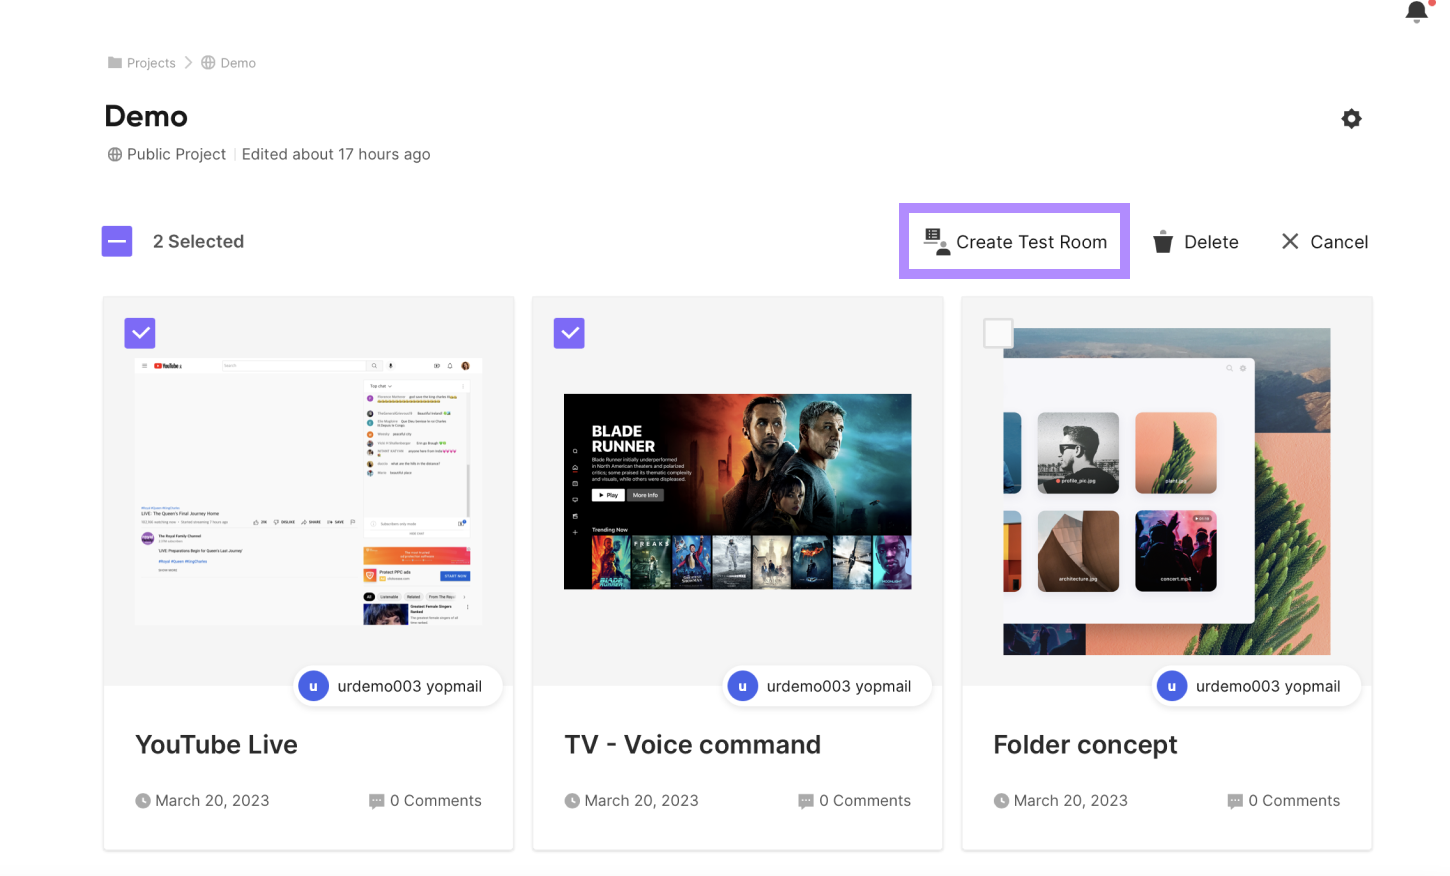1450x876 pixels.
Task: Click Edited about 17 hours ago text
Action: 336,154
